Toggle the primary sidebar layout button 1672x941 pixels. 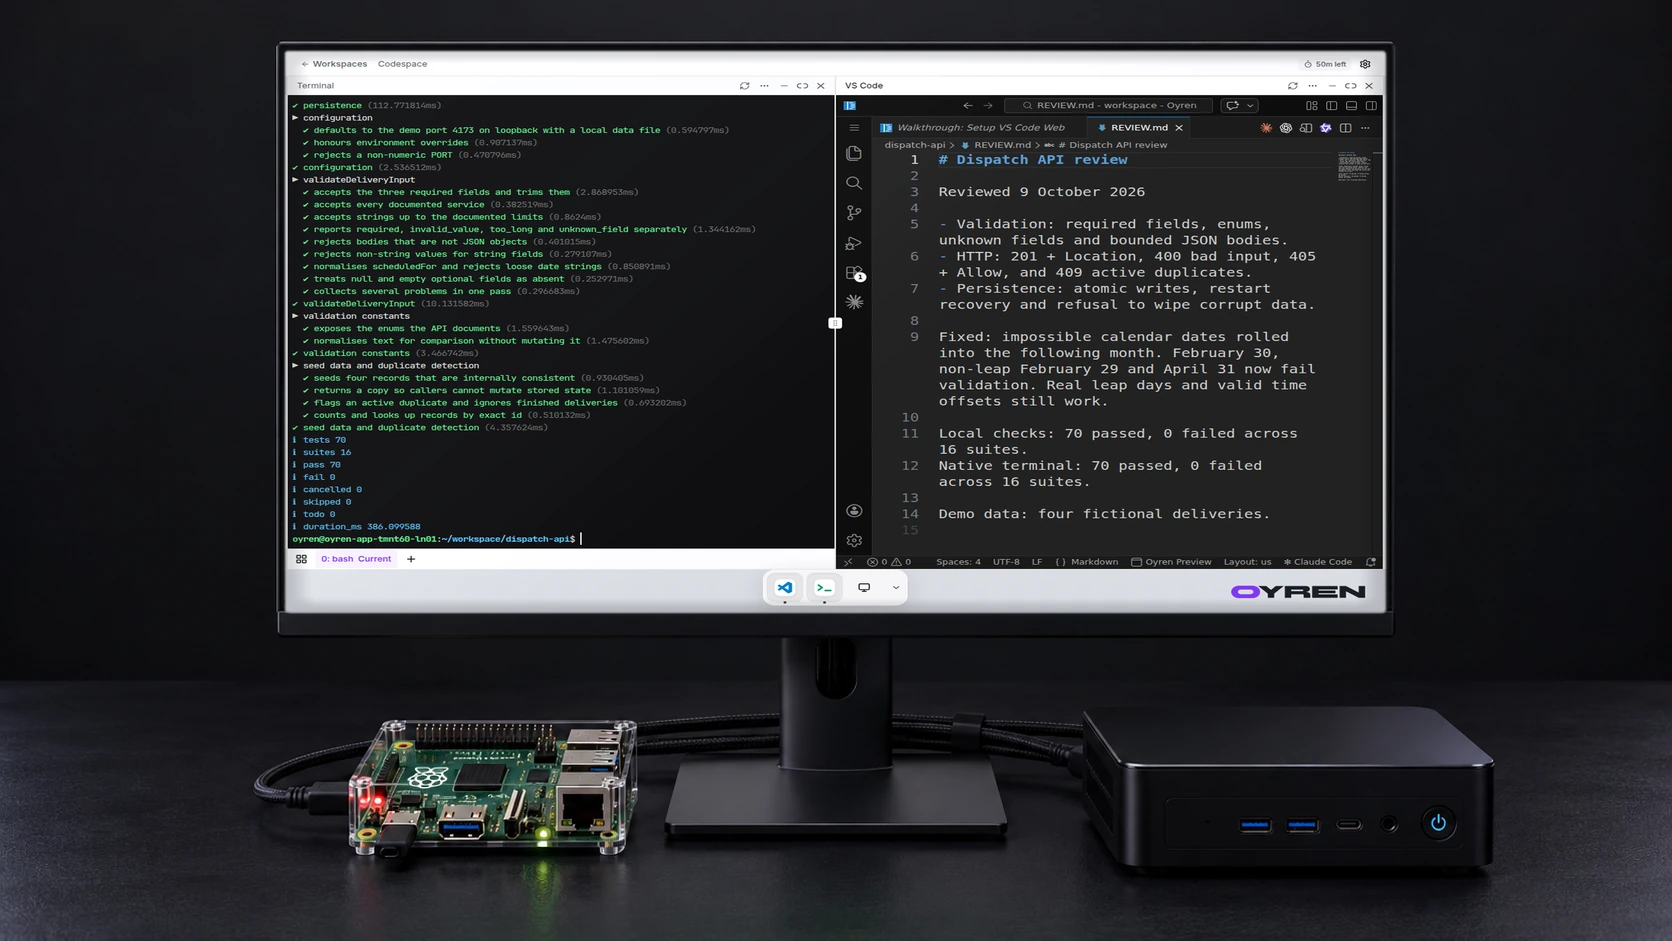1332,105
